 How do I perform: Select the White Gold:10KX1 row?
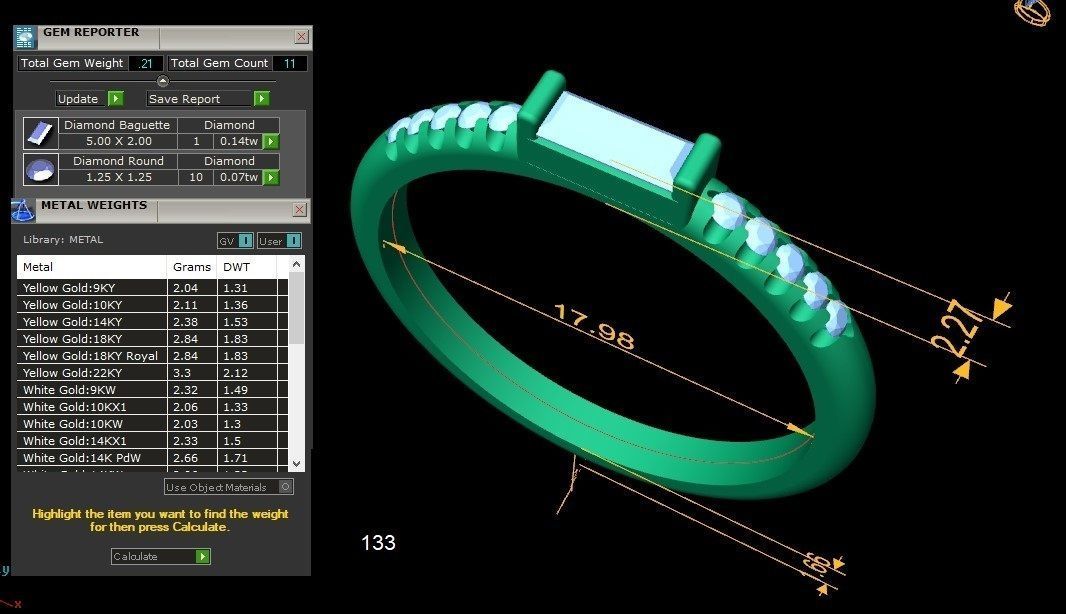[152, 407]
